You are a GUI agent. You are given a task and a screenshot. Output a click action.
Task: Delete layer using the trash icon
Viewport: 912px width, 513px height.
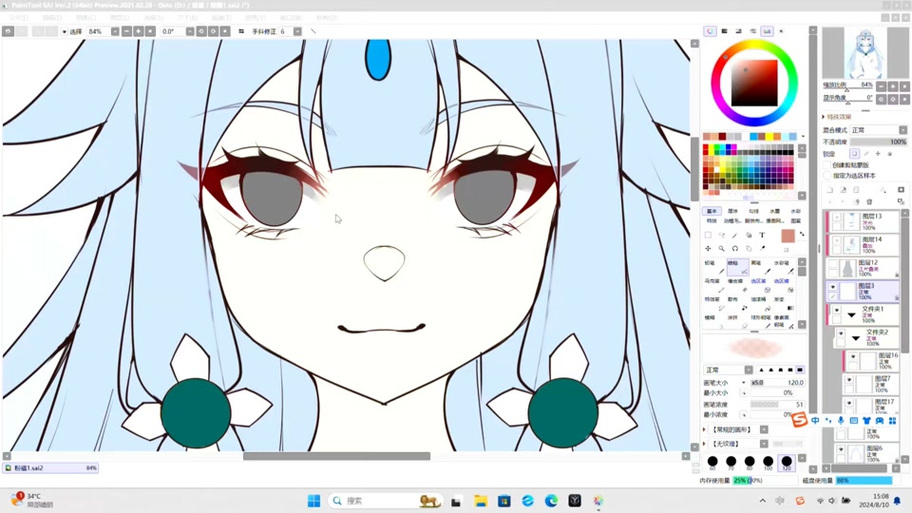coord(870,201)
